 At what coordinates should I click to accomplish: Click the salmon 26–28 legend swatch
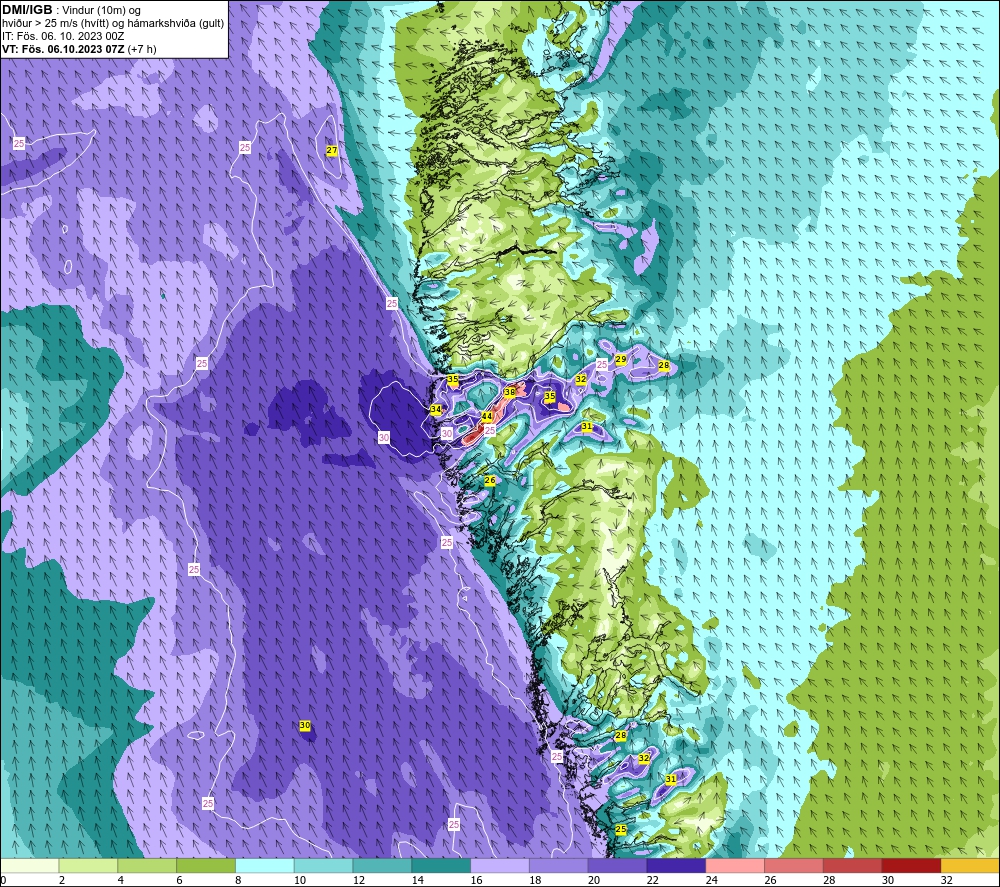794,865
